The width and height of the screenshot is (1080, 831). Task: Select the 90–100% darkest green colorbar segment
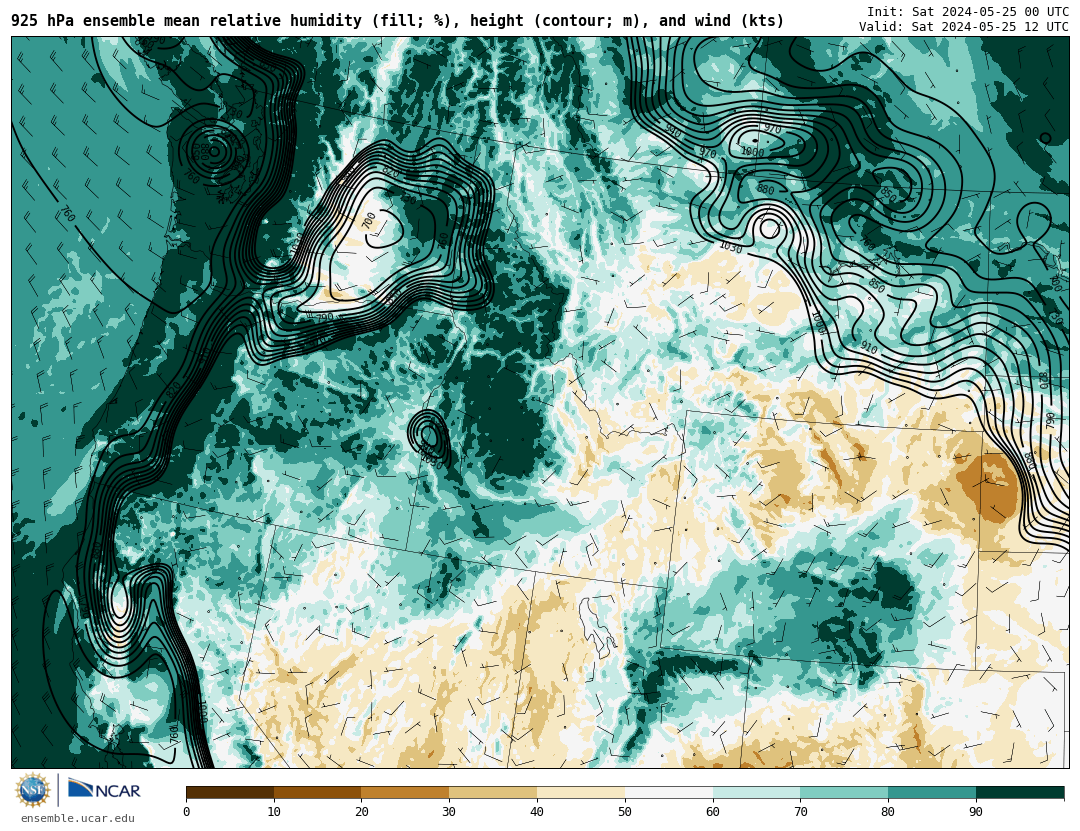coord(1020,793)
